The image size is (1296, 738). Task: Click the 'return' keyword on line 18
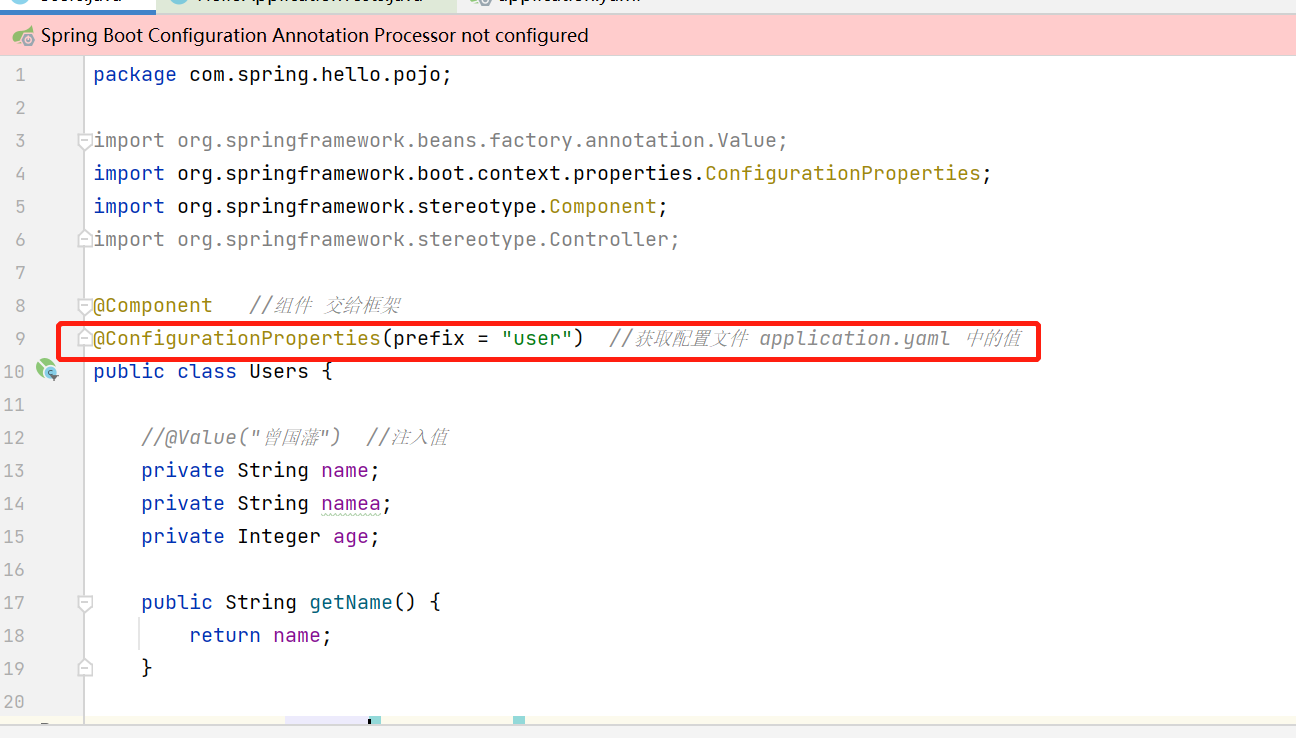pos(225,635)
